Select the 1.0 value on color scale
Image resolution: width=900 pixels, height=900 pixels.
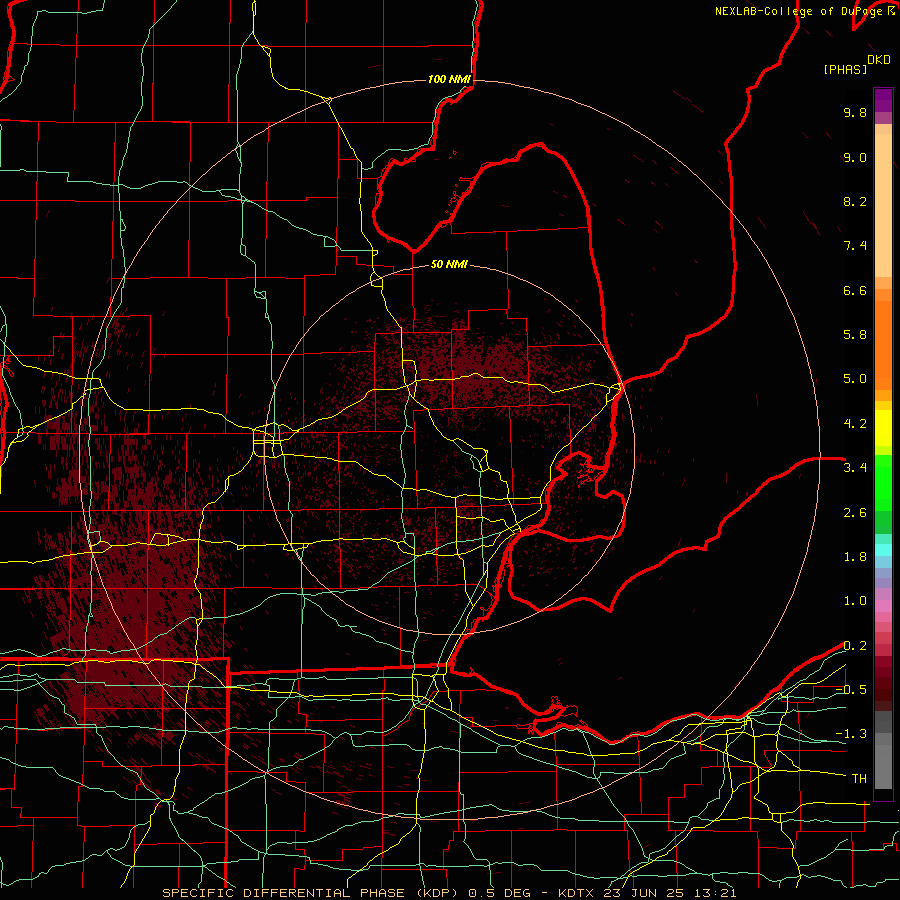point(855,601)
